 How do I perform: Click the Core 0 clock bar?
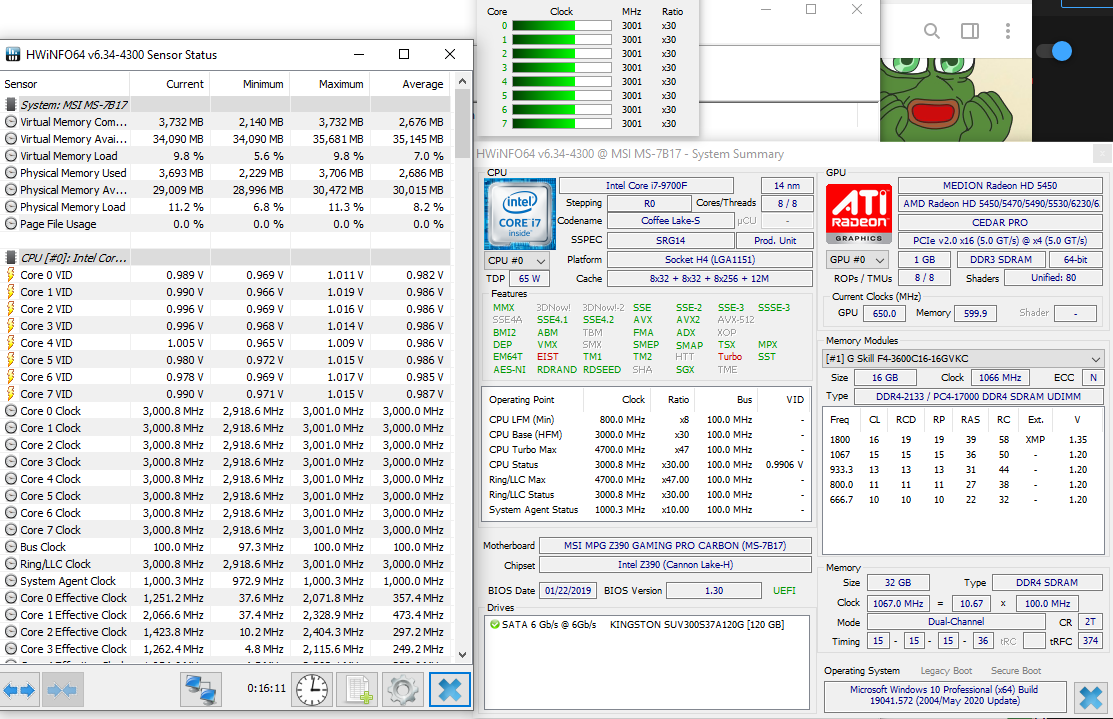tap(561, 26)
